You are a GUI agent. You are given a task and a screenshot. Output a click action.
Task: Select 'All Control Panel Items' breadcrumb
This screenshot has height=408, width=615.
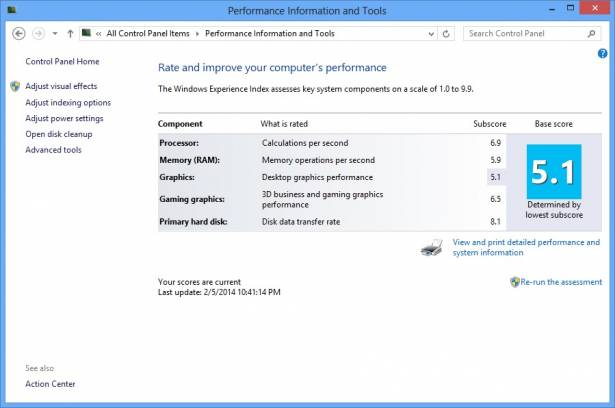[148, 33]
